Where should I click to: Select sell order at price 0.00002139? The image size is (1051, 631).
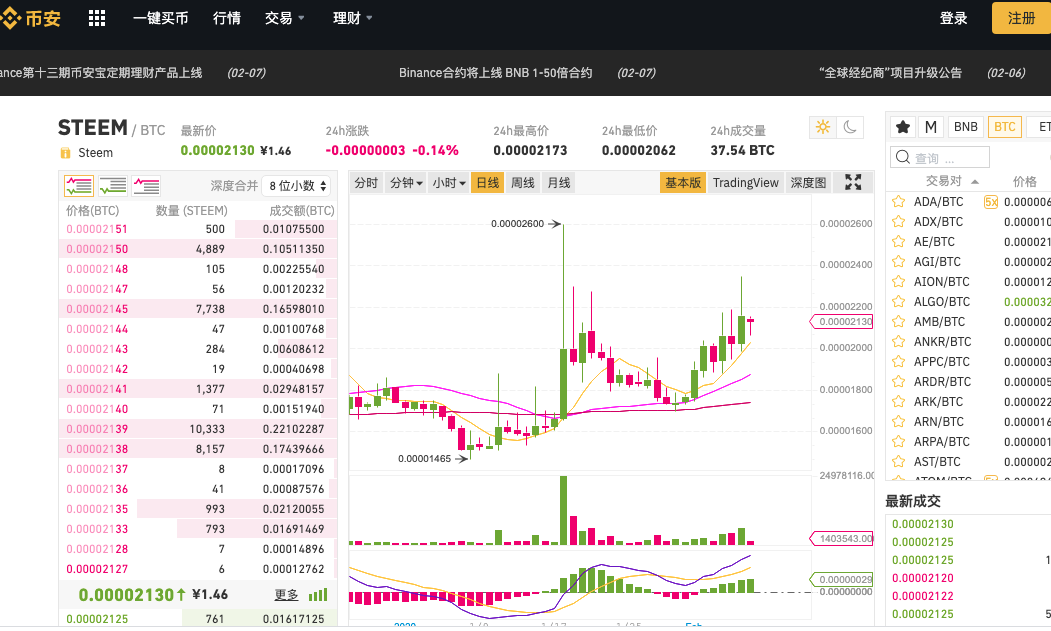[198, 428]
